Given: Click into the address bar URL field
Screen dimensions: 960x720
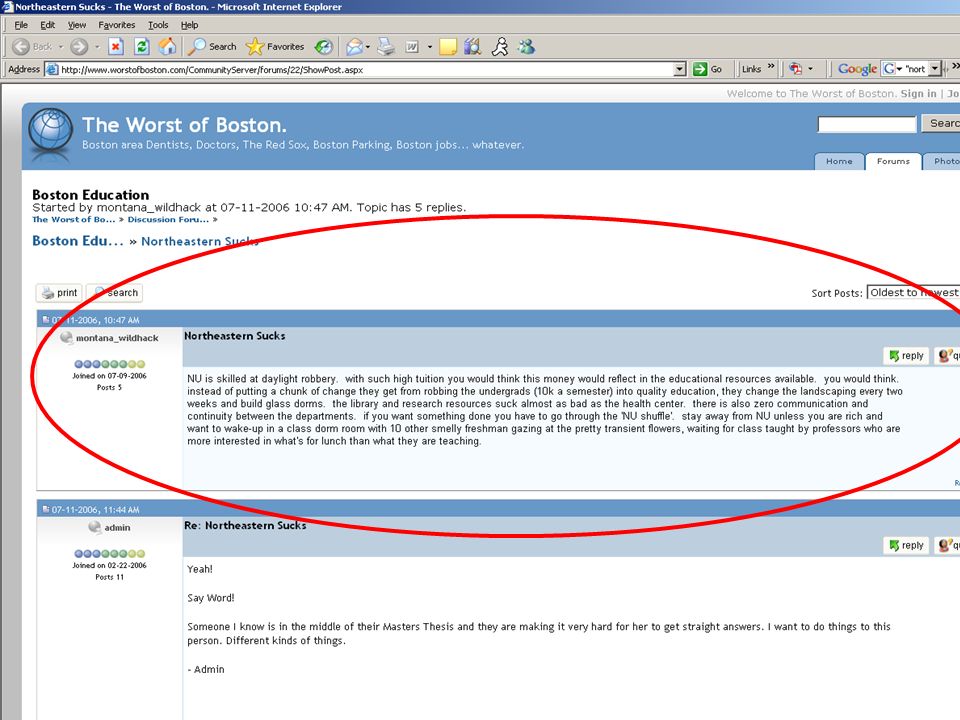Looking at the screenshot, I should [366, 69].
